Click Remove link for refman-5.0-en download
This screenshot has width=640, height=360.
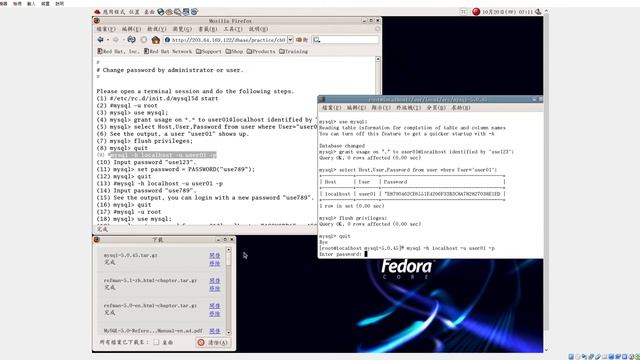pyautogui.click(x=215, y=314)
